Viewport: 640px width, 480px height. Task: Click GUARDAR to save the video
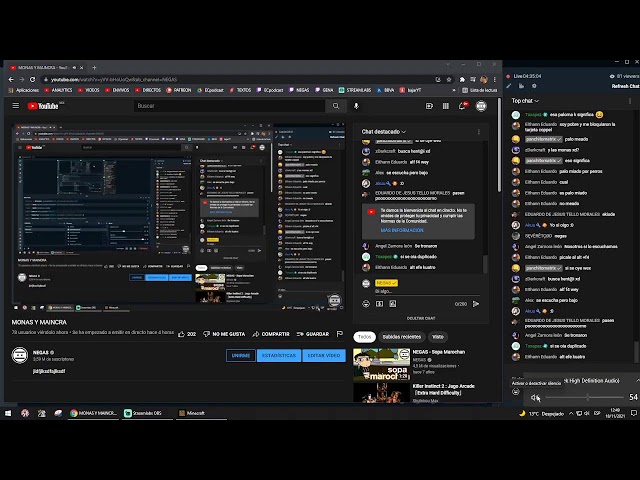[x=313, y=334]
